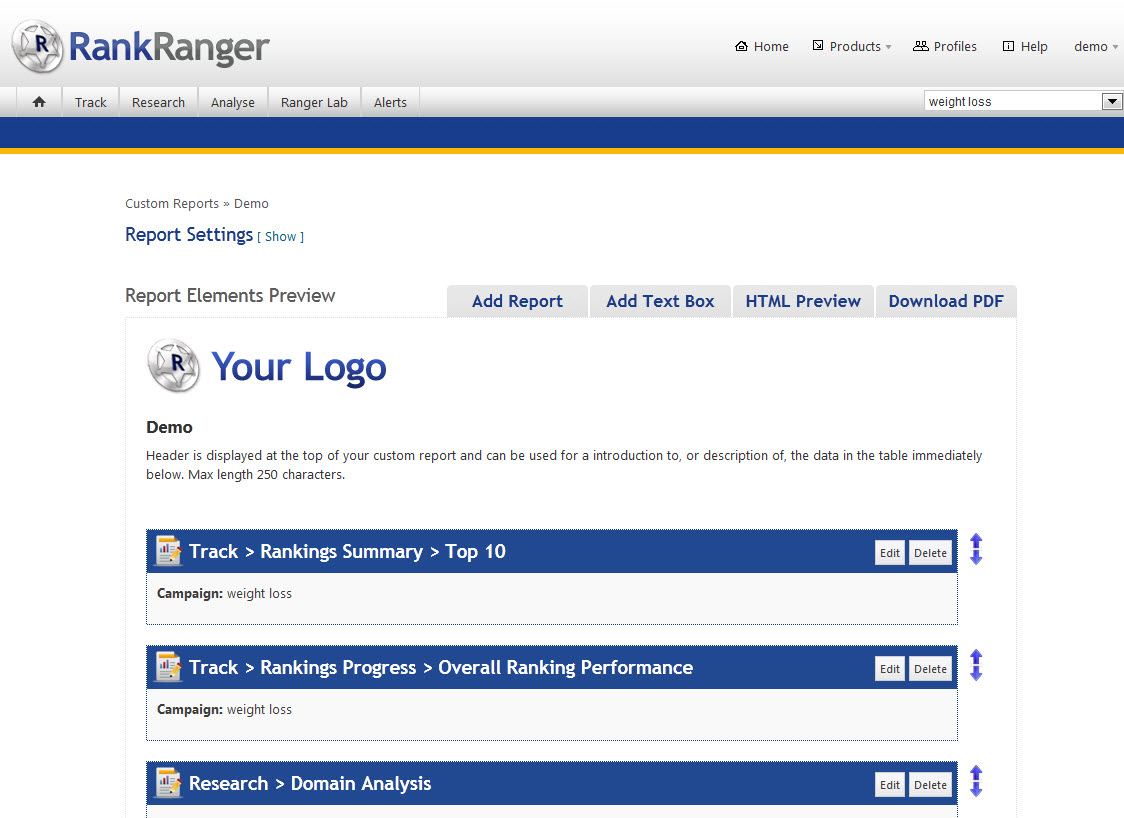The height and width of the screenshot is (818, 1124).
Task: Click the Research > Domain Analysis title
Action: pos(310,784)
